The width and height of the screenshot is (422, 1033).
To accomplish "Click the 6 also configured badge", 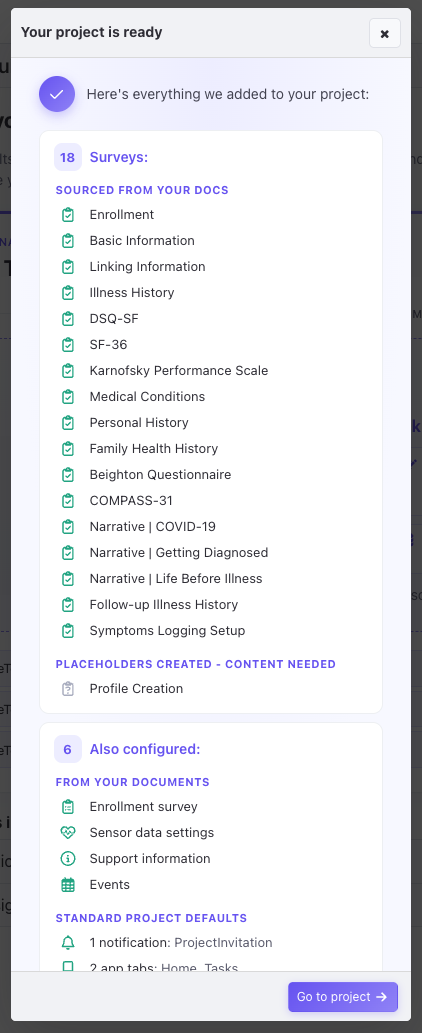I will (68, 749).
